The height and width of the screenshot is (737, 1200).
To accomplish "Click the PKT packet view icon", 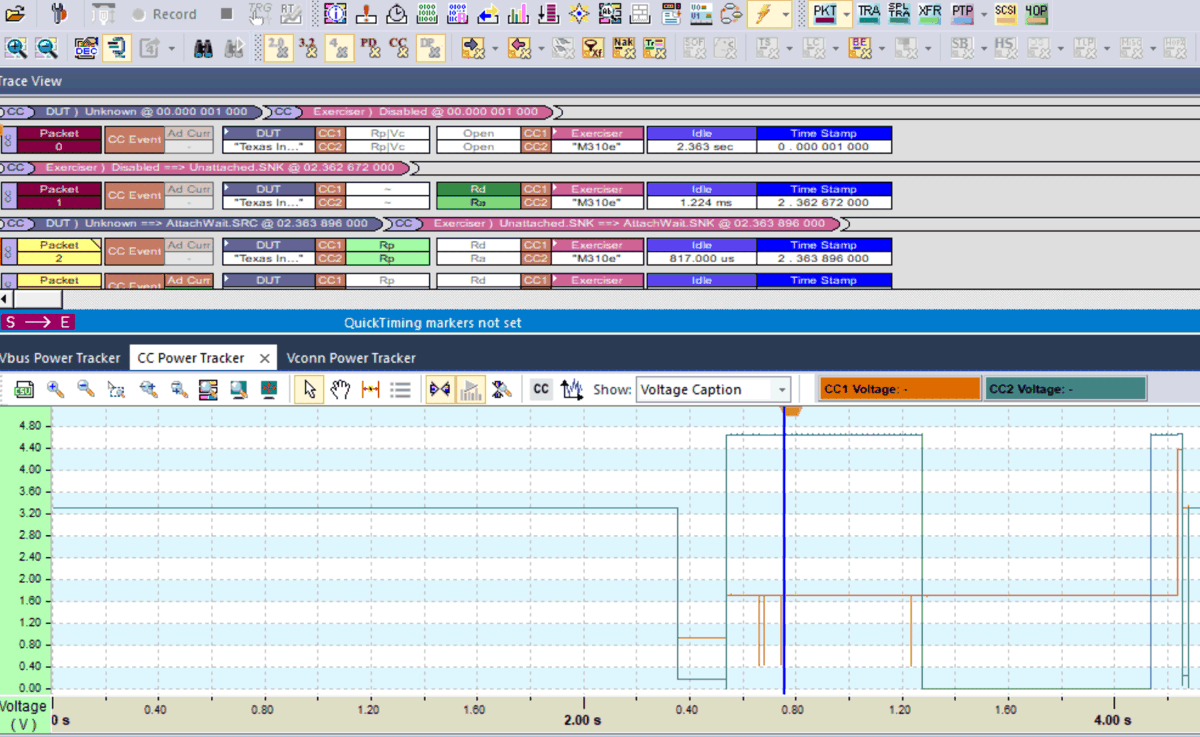I will (x=826, y=14).
